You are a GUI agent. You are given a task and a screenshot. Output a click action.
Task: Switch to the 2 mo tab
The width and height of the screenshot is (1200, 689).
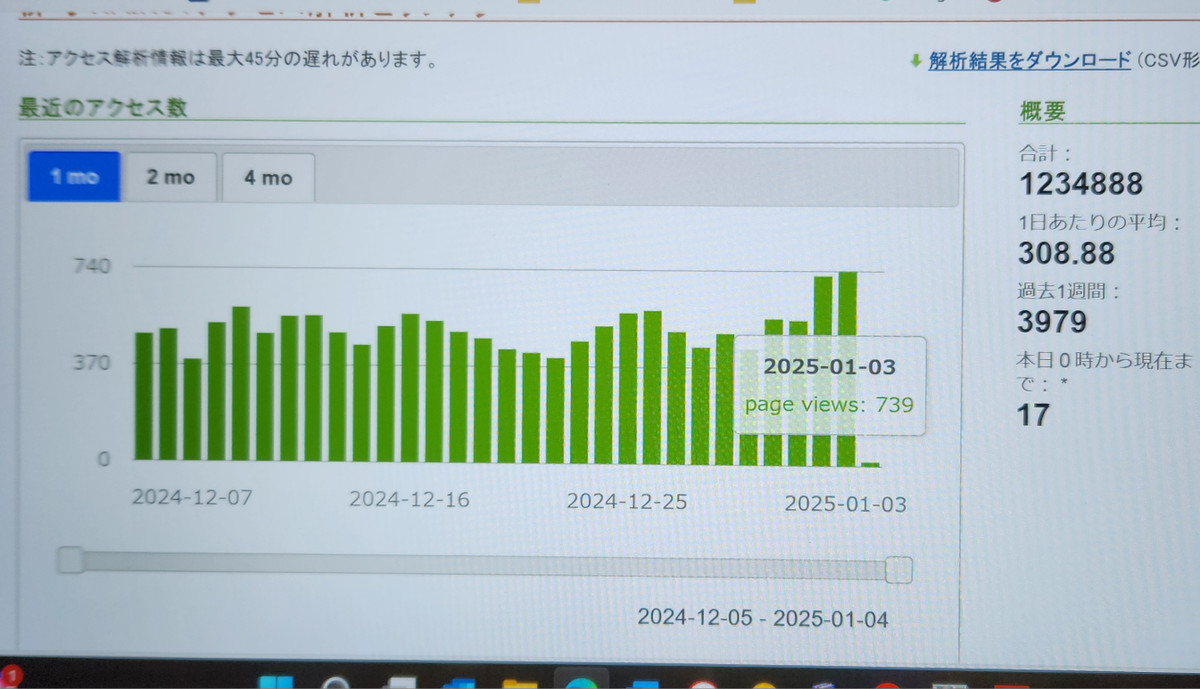click(170, 177)
